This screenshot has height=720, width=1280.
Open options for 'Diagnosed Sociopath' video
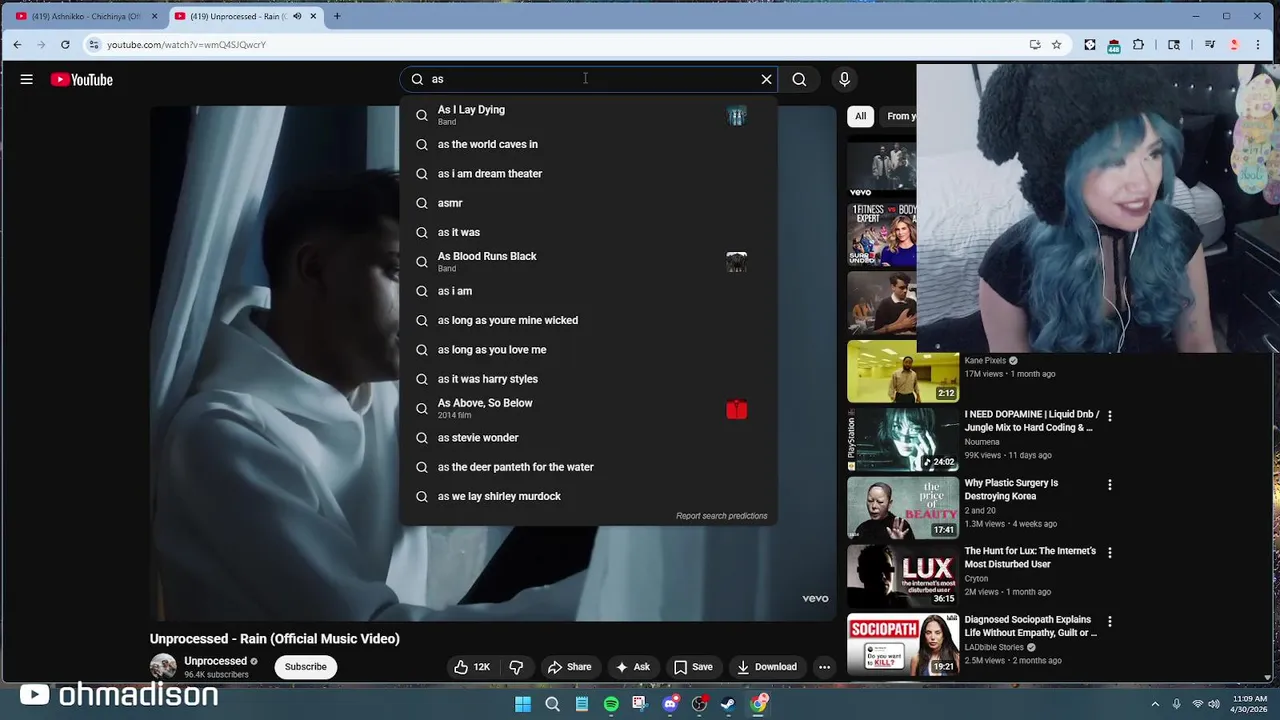1109,622
